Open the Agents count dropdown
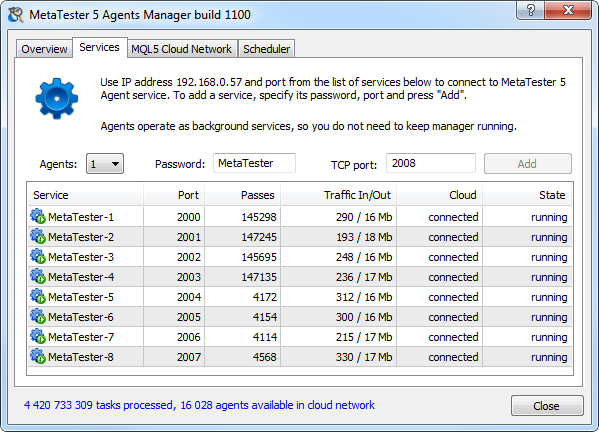 (x=105, y=164)
